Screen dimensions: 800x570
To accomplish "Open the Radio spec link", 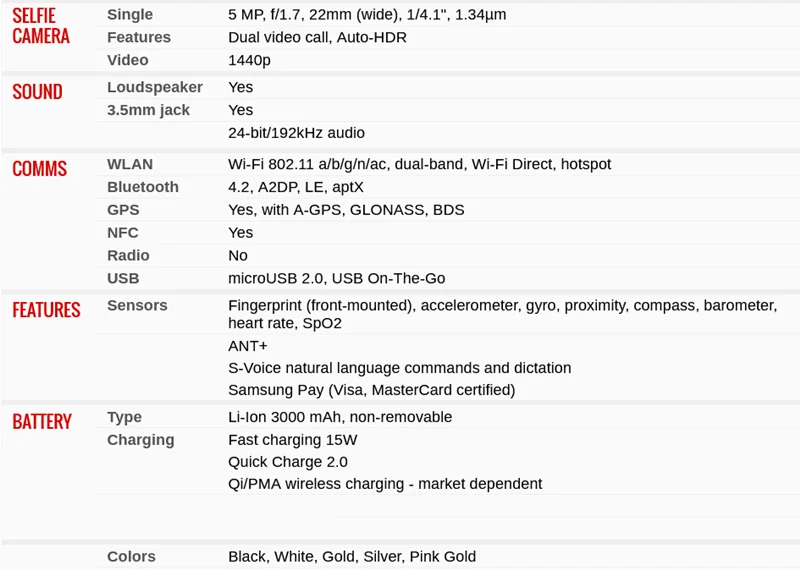I will click(128, 255).
